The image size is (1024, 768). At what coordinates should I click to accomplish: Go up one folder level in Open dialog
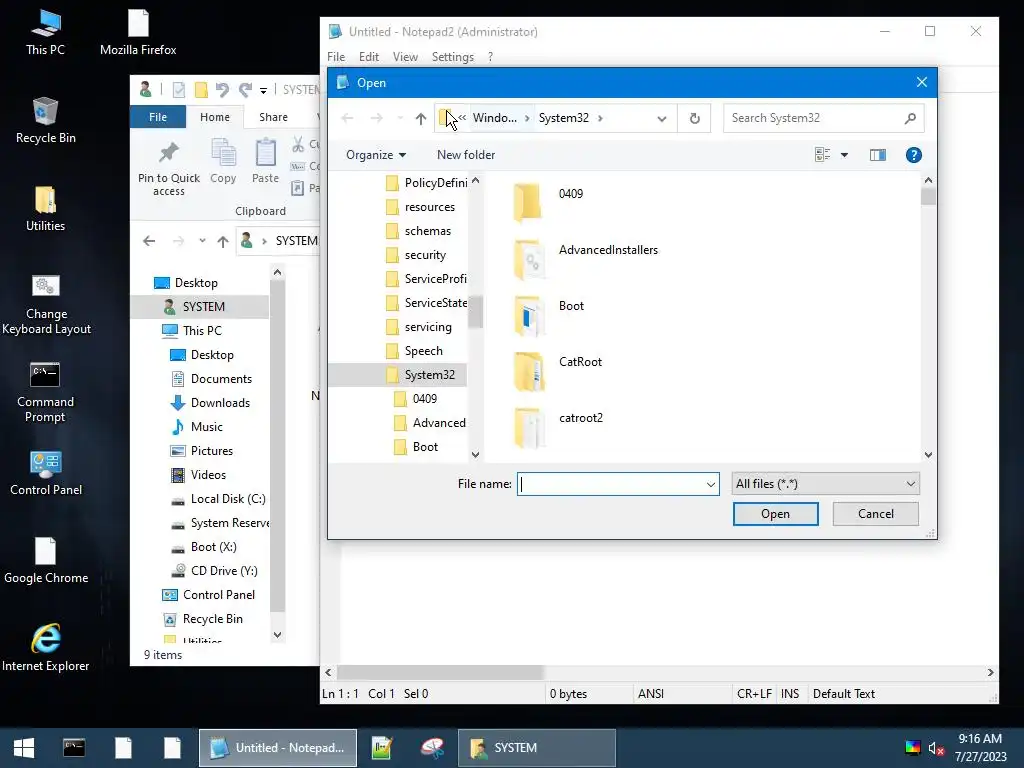pyautogui.click(x=421, y=118)
